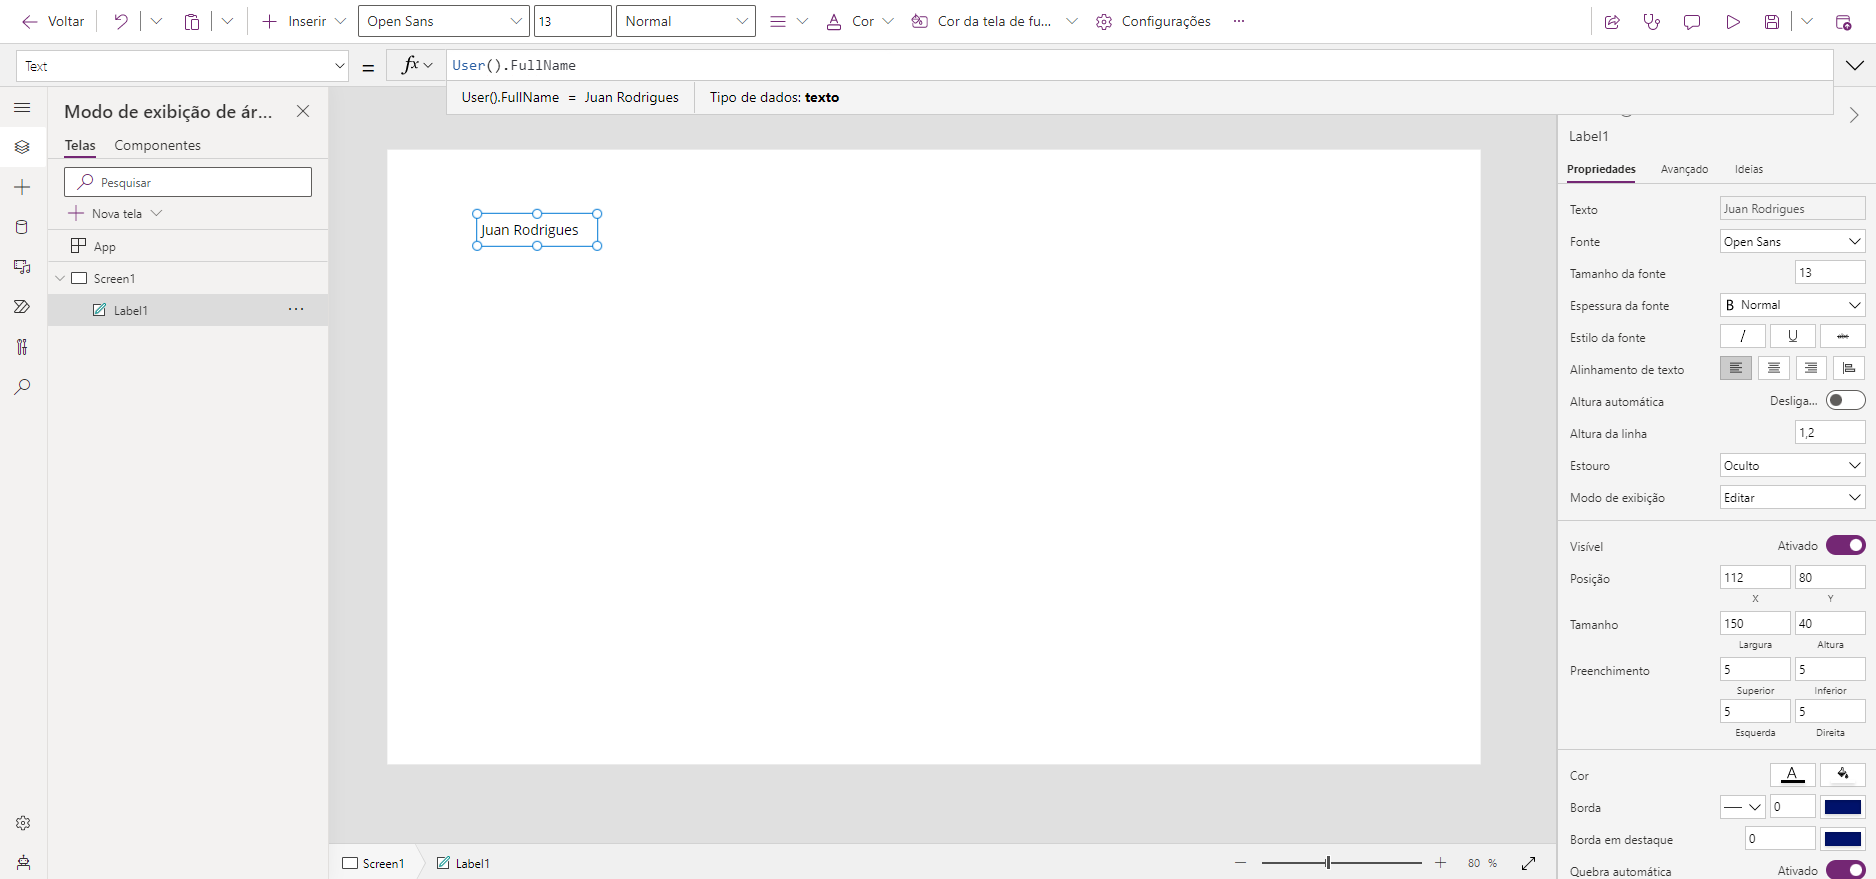Select the App tree item
The image size is (1876, 879).
(x=188, y=246)
